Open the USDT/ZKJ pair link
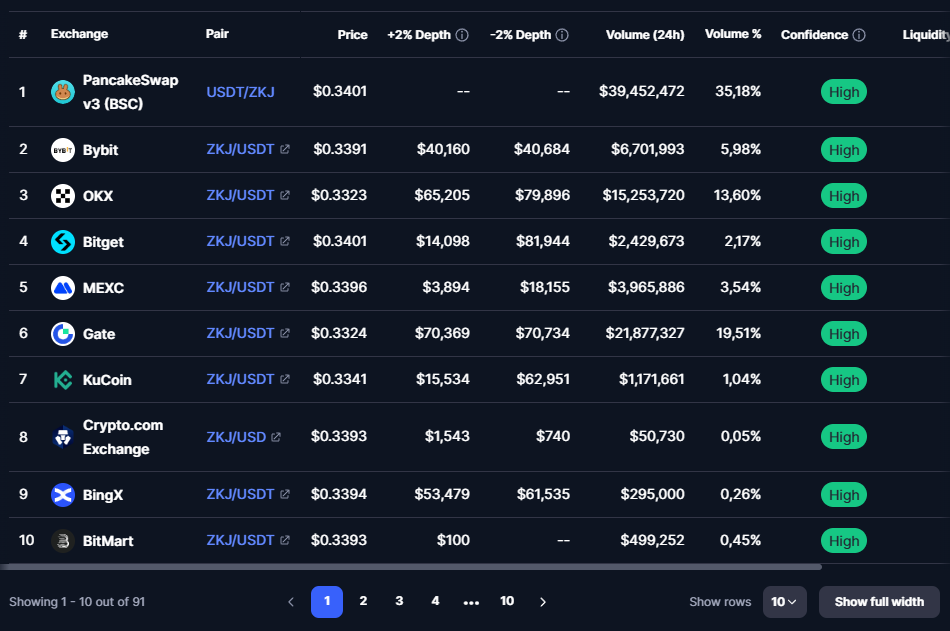 (241, 92)
